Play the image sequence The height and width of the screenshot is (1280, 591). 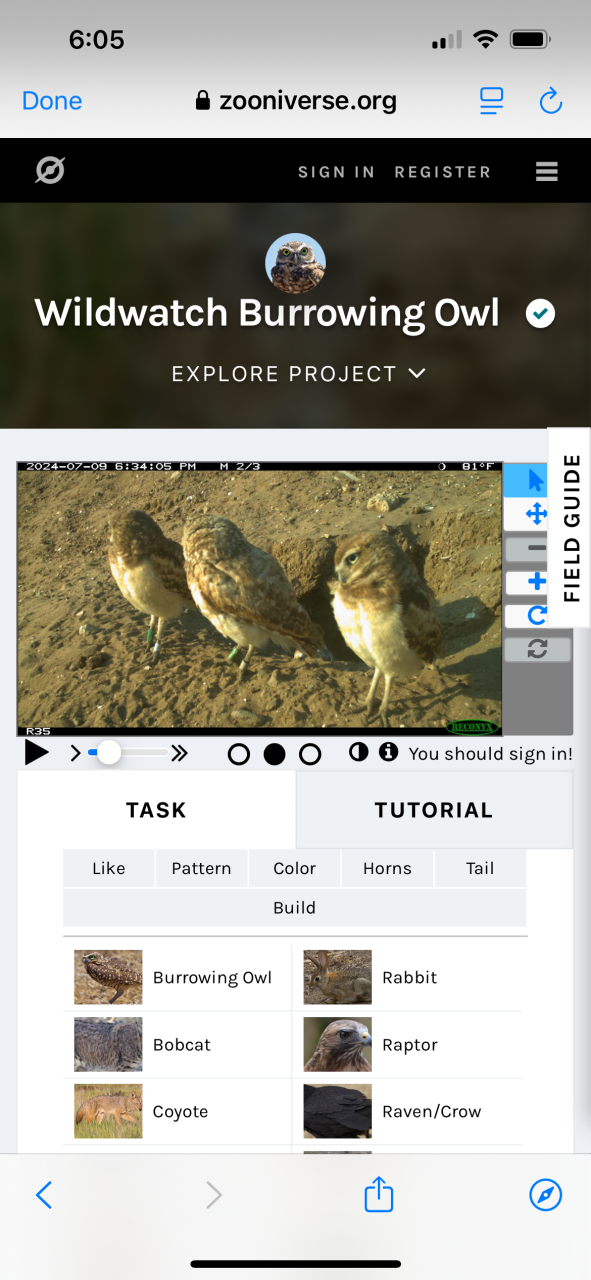[x=37, y=753]
